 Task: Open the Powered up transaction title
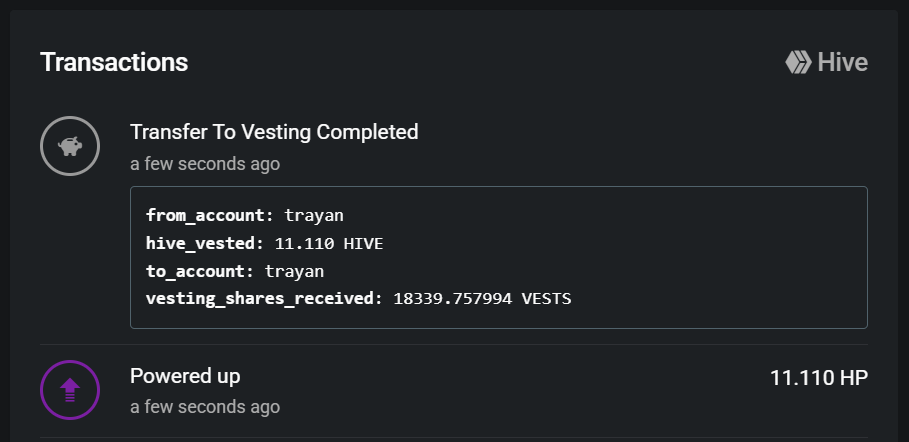[x=185, y=376]
